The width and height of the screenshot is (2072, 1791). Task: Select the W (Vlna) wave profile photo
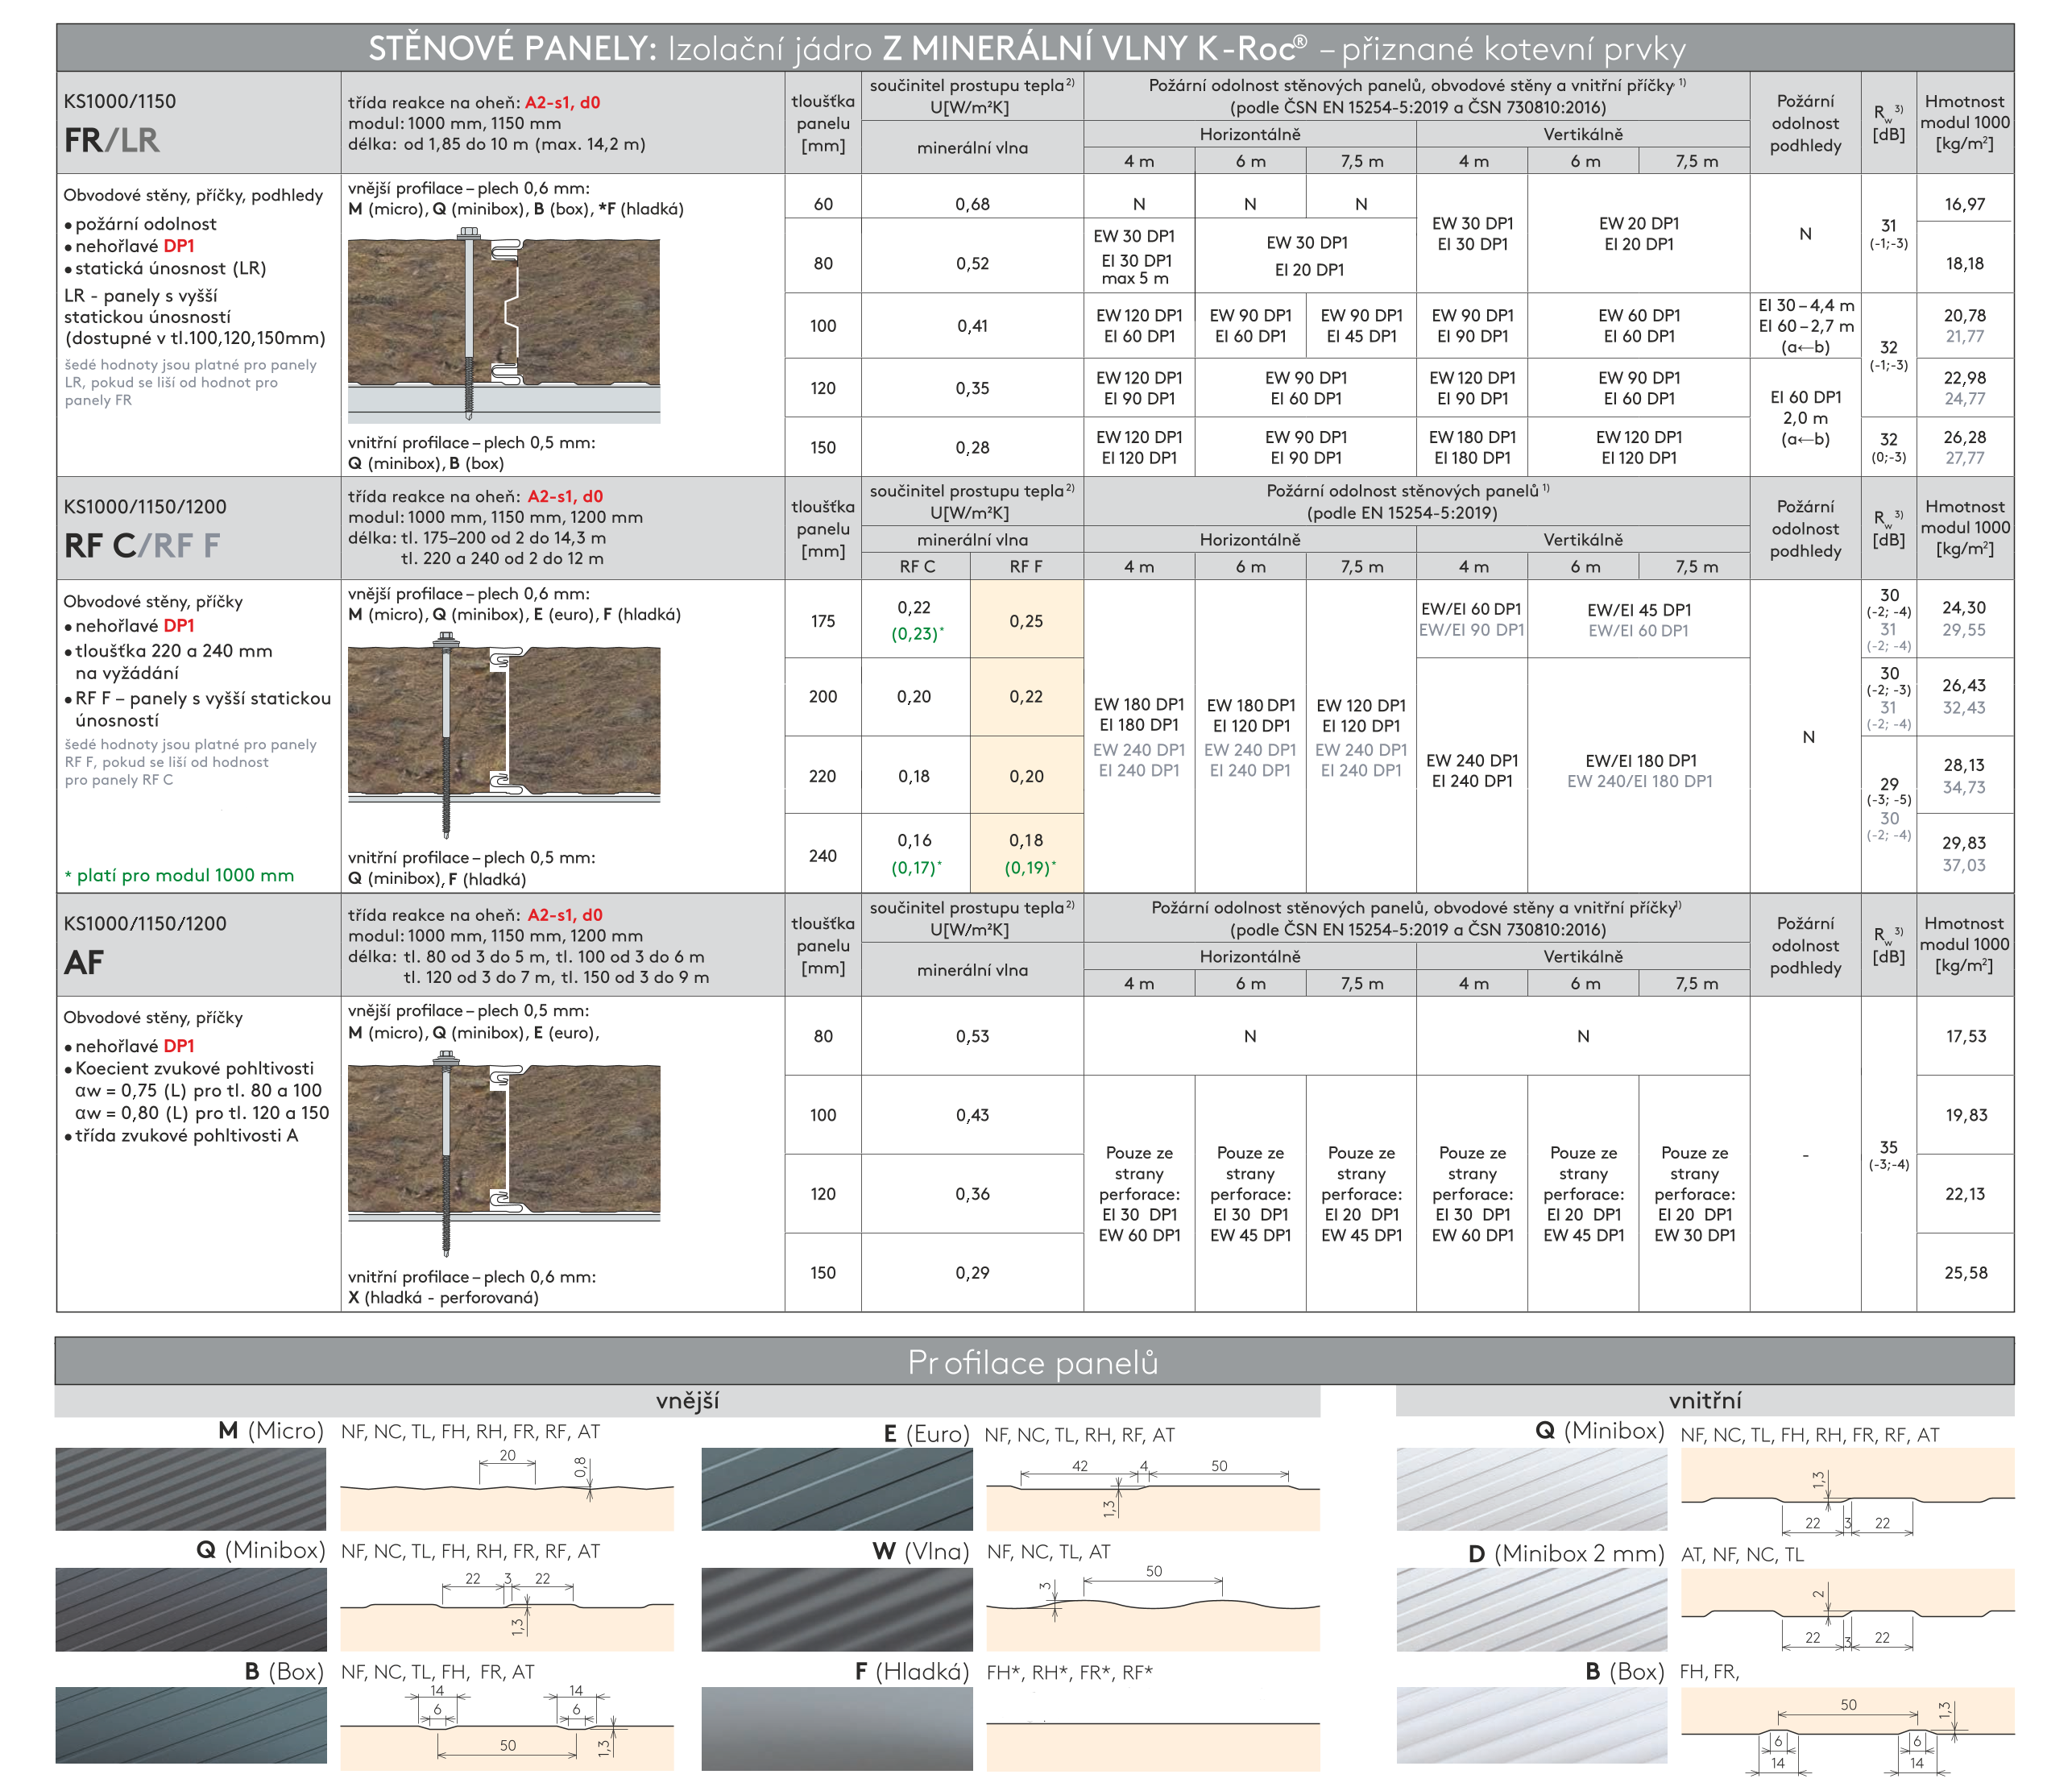coord(837,1609)
